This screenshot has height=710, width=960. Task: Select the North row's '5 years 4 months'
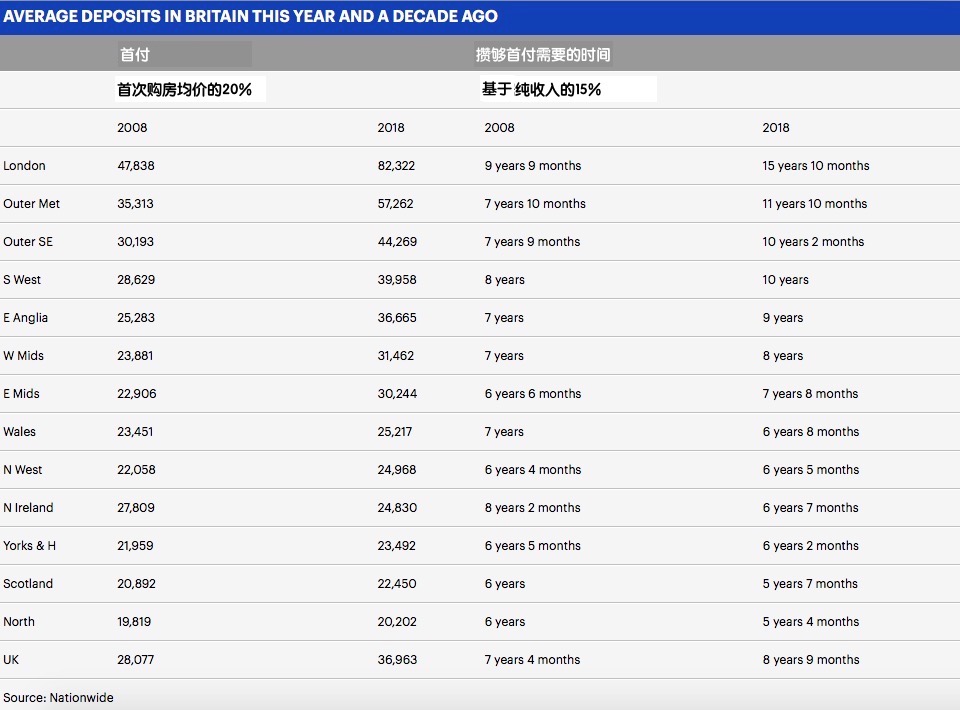(x=810, y=622)
